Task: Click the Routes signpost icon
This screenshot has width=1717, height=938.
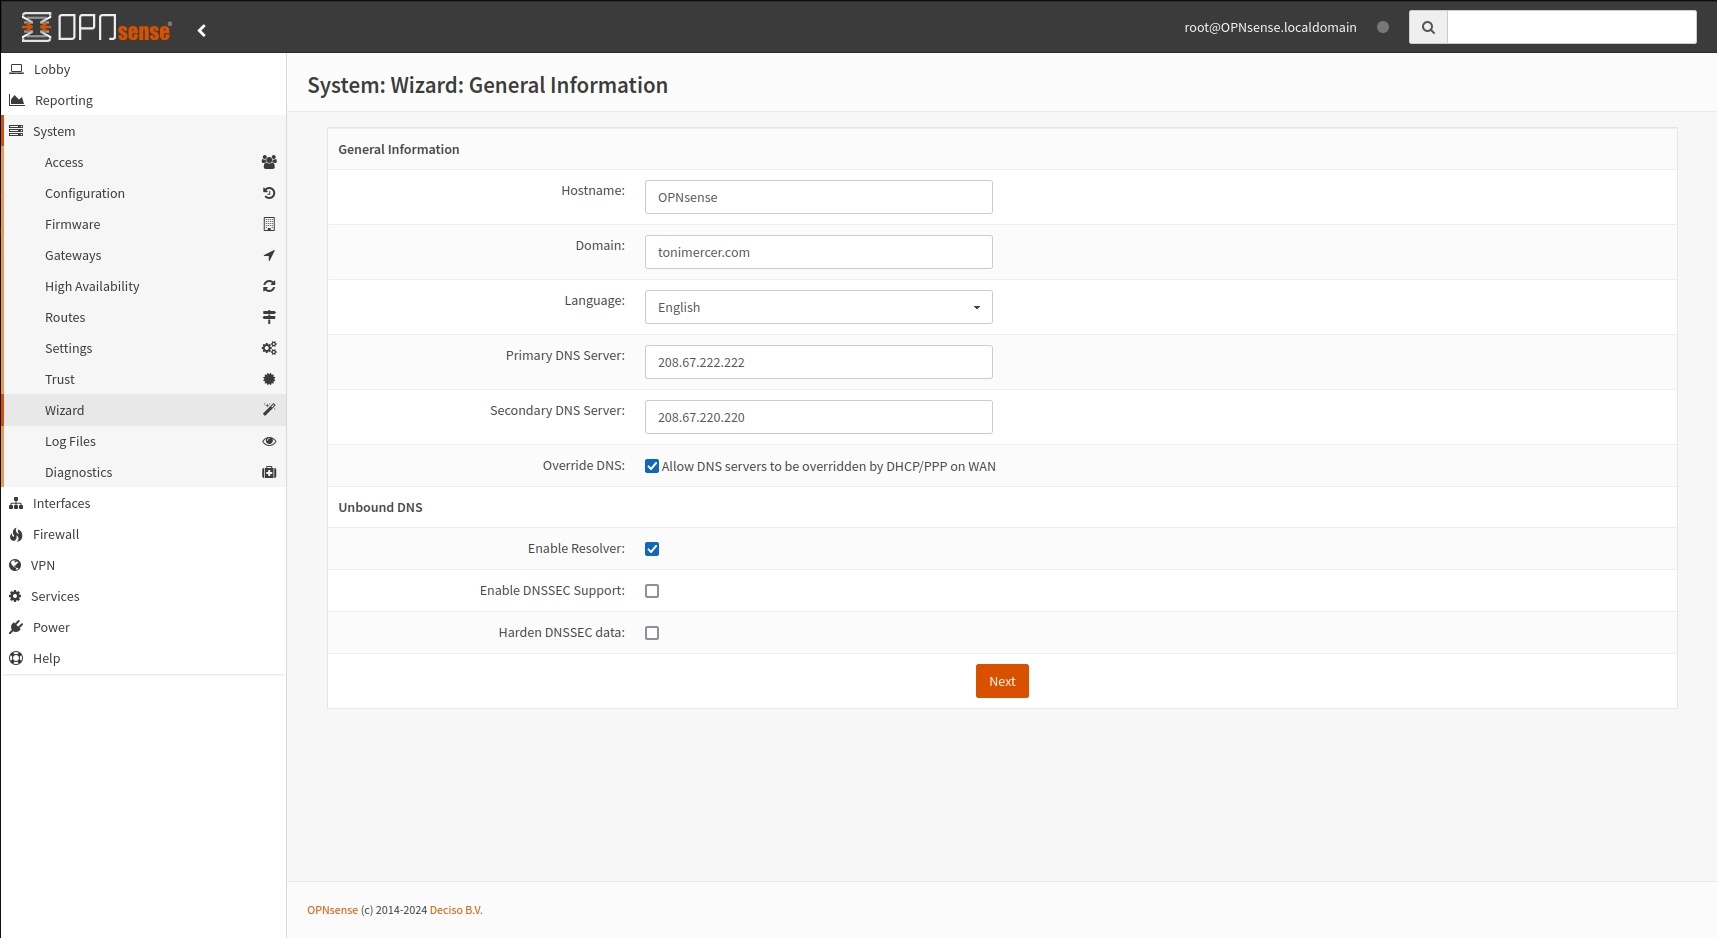Action: [x=269, y=317]
